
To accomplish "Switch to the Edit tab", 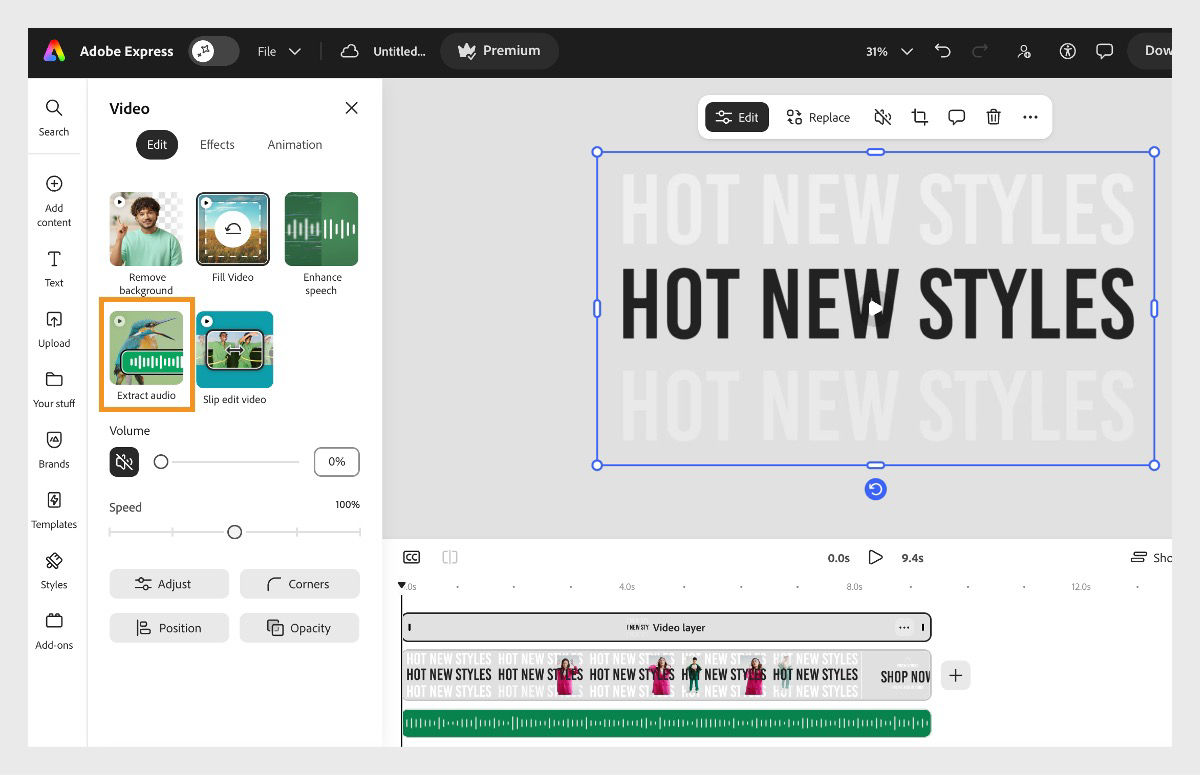I will pos(157,145).
